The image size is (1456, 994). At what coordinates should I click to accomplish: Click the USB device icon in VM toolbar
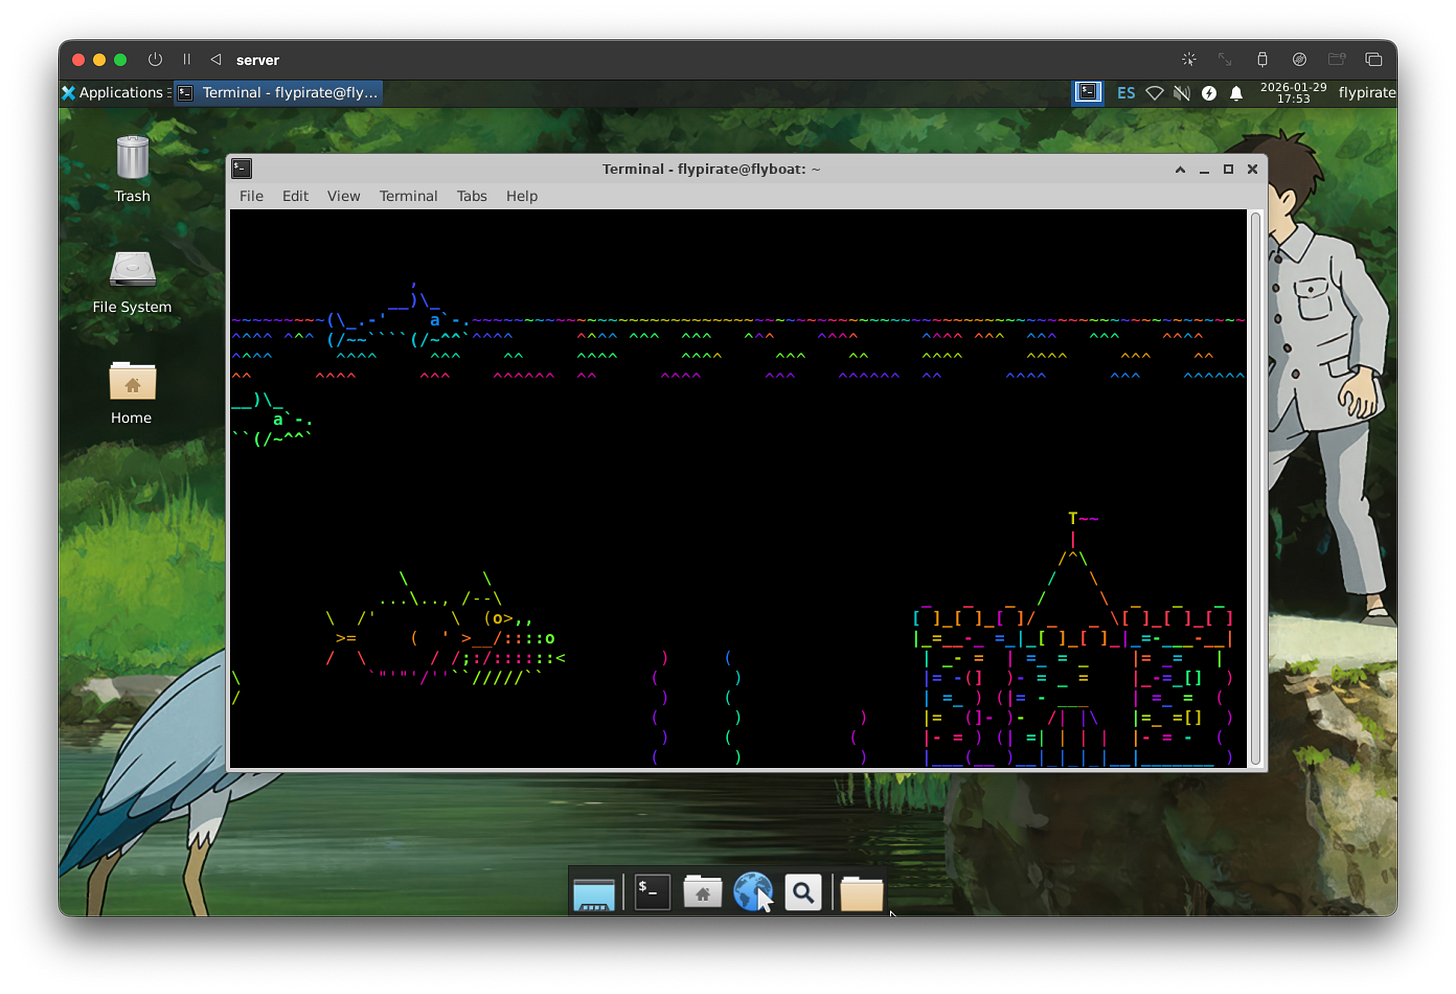1262,60
